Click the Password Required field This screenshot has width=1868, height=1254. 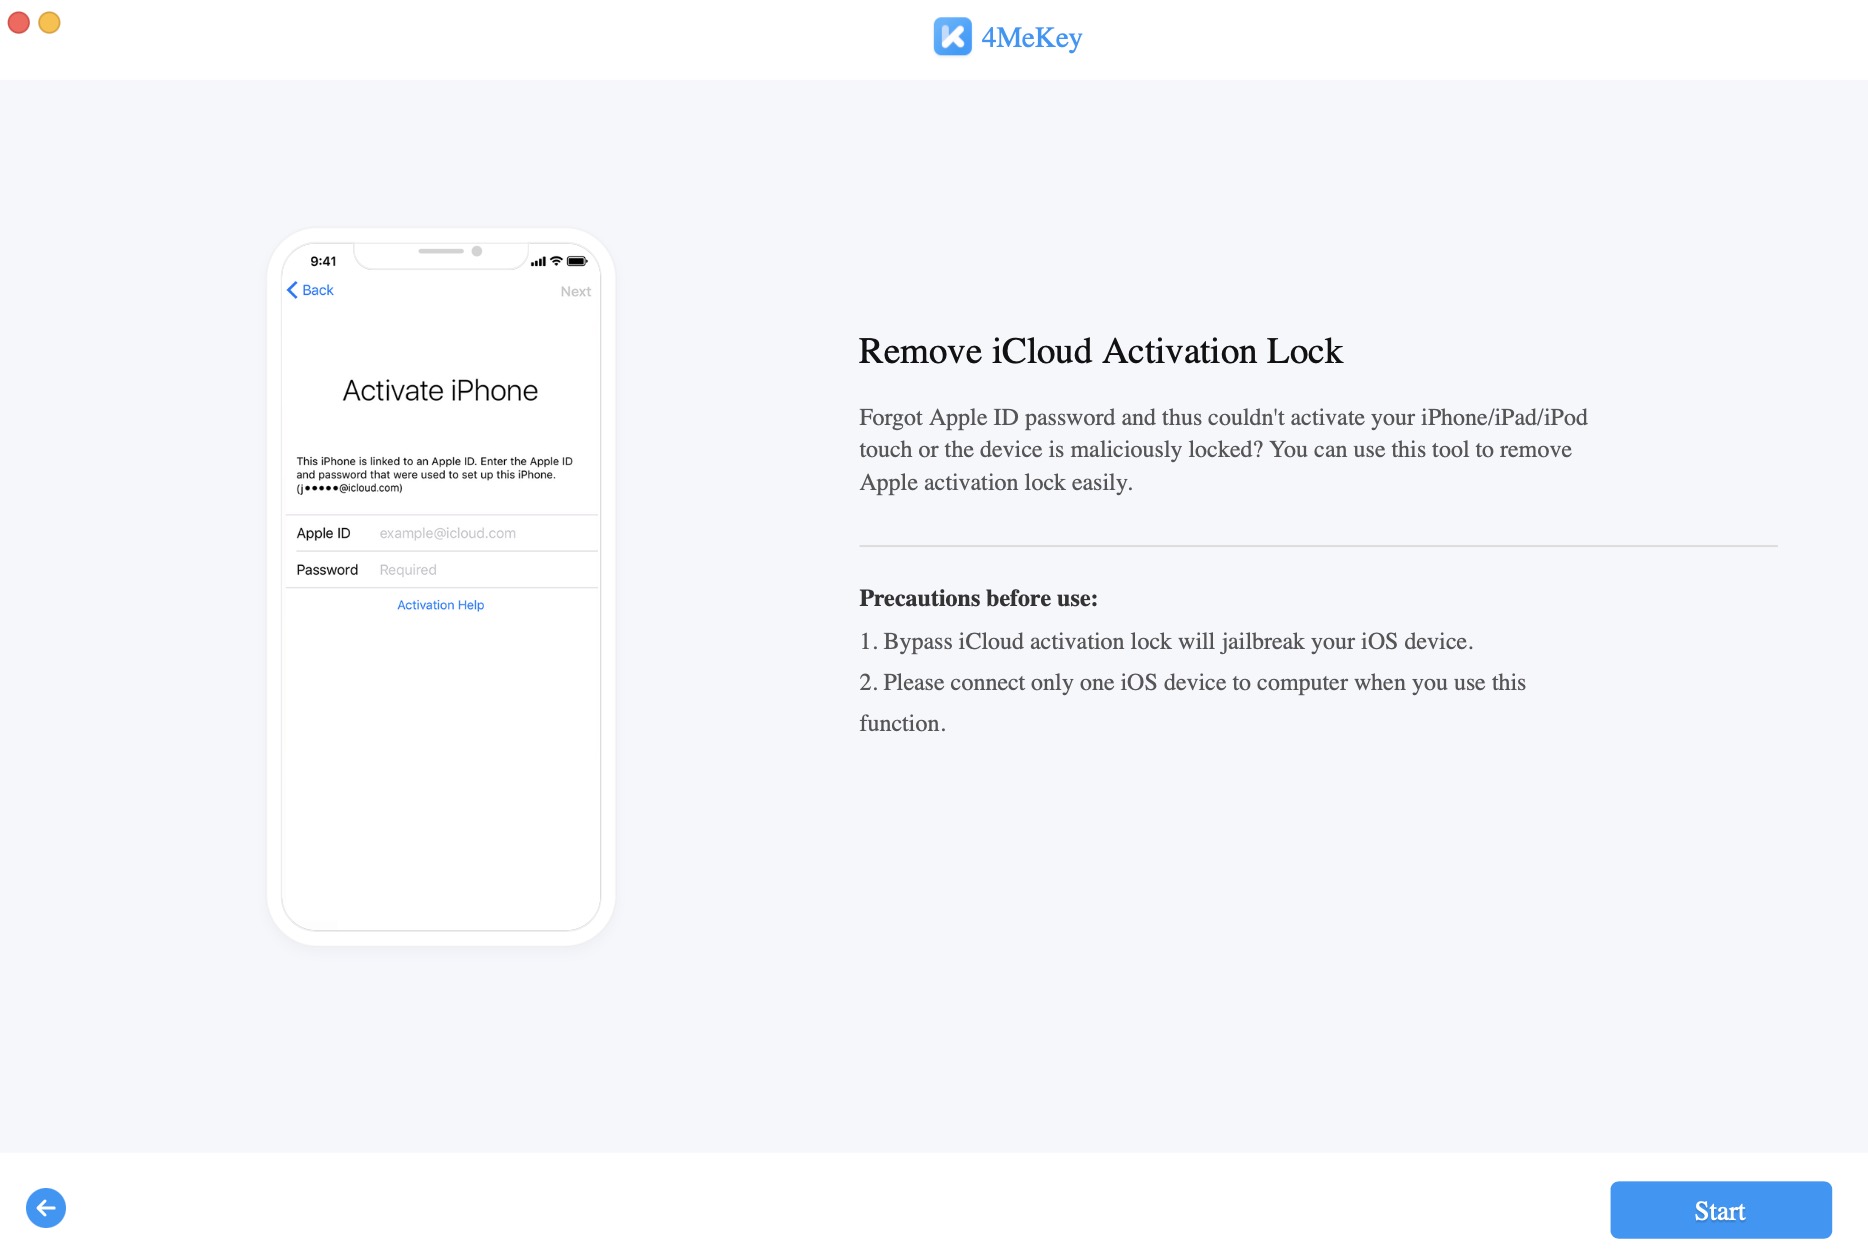click(441, 570)
